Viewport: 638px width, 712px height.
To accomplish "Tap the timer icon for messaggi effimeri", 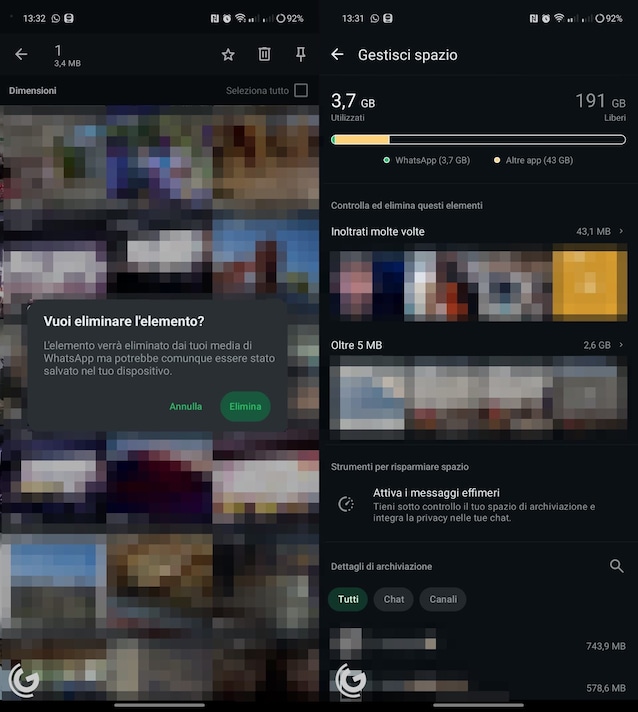I will point(346,504).
